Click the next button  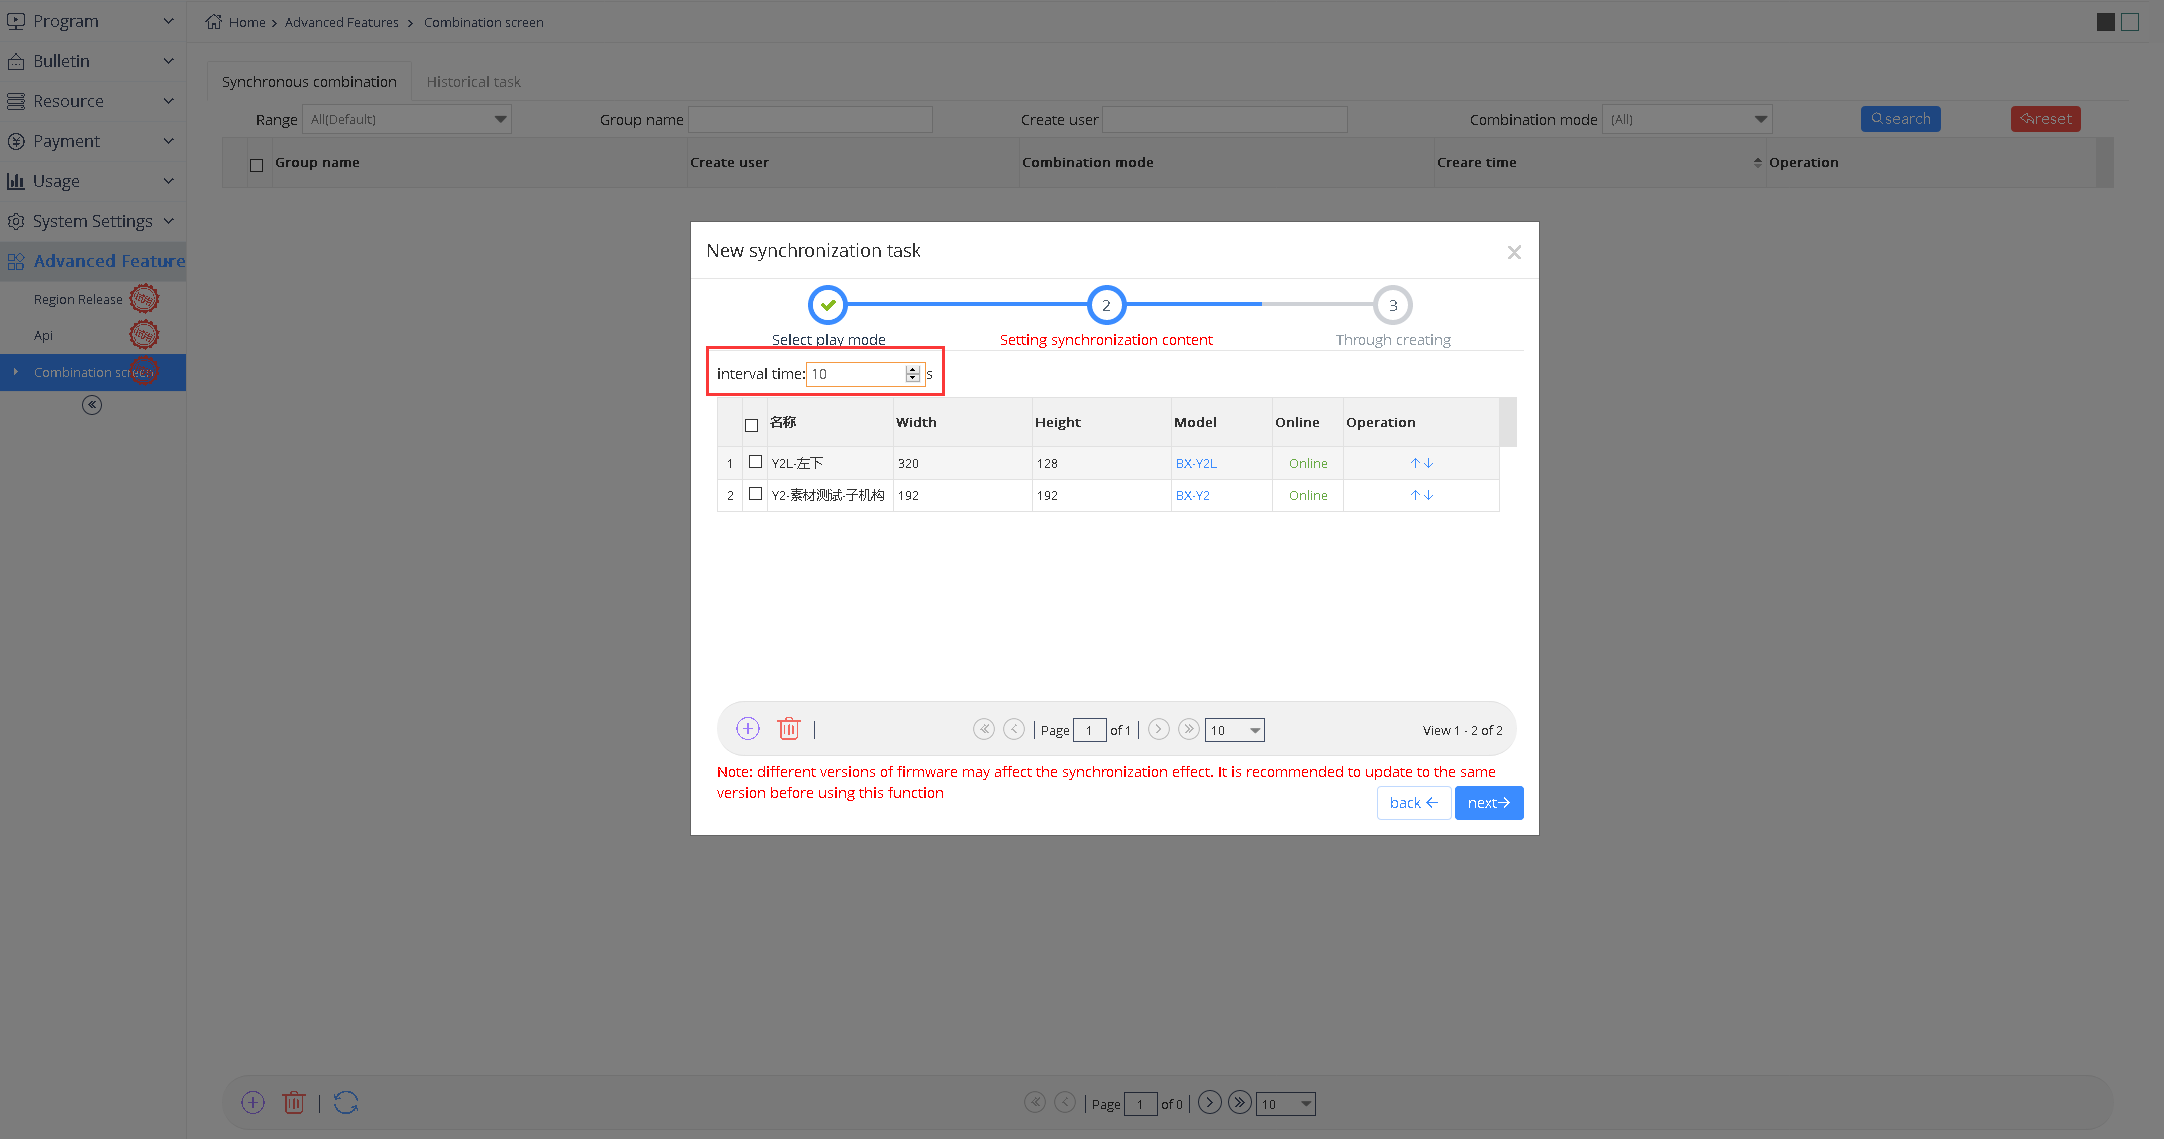point(1489,803)
